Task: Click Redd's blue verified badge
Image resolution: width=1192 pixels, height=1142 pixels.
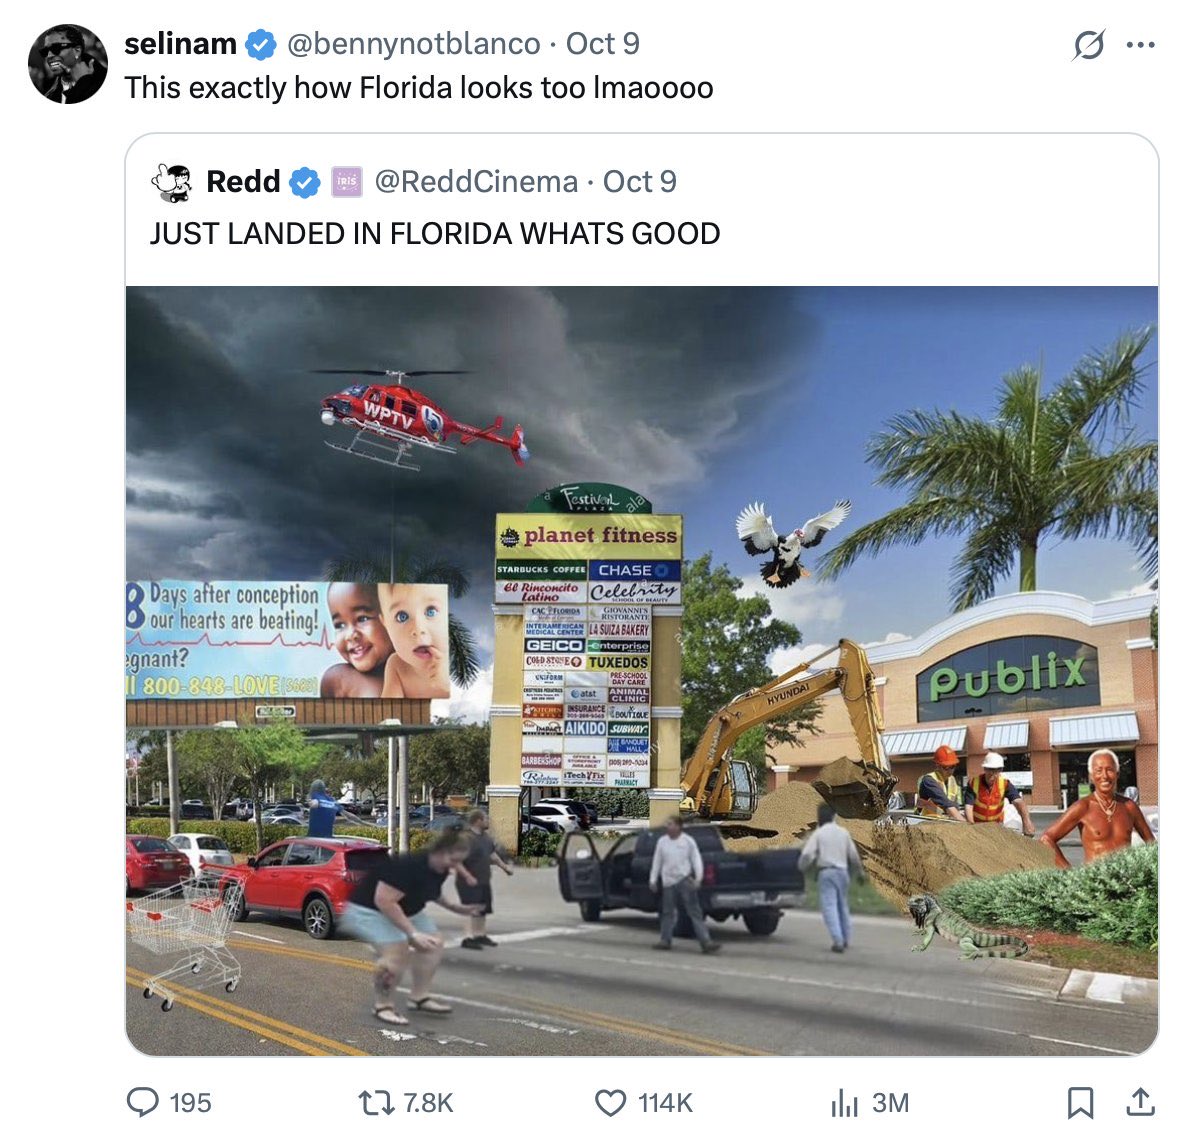Action: tap(304, 182)
